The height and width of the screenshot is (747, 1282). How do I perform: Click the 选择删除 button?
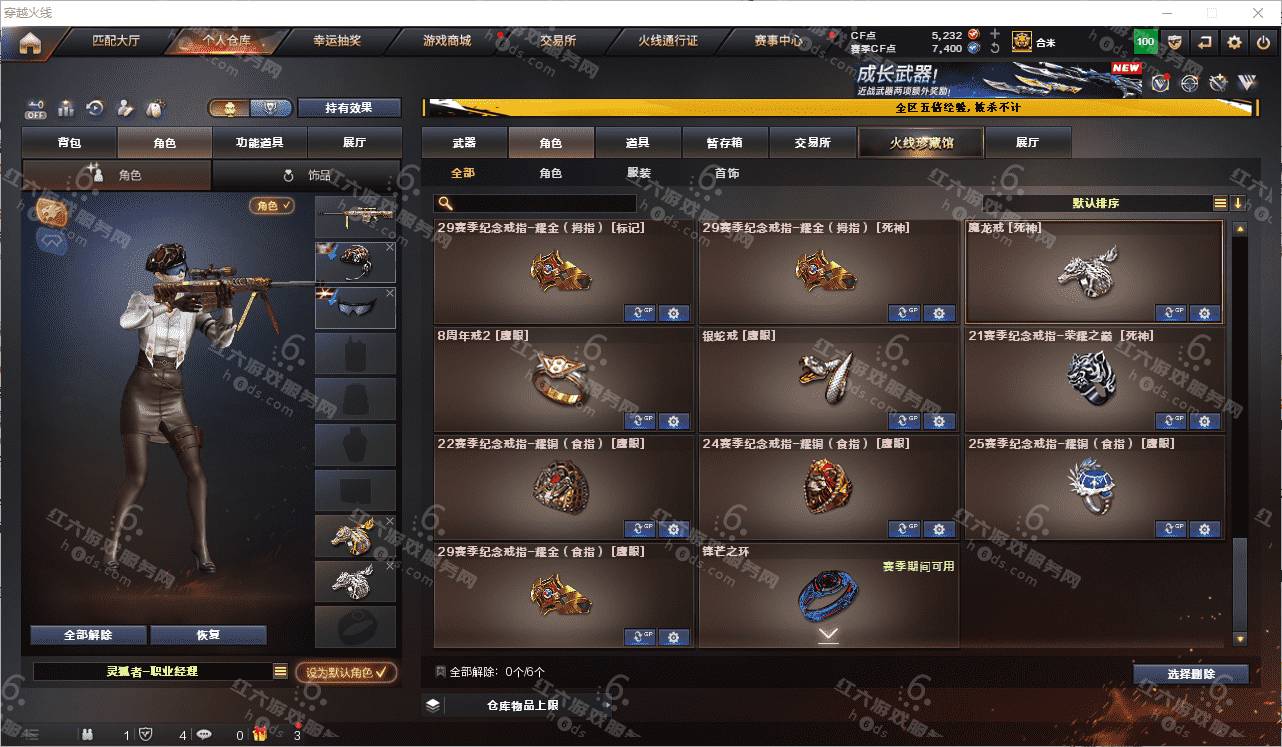(1191, 674)
